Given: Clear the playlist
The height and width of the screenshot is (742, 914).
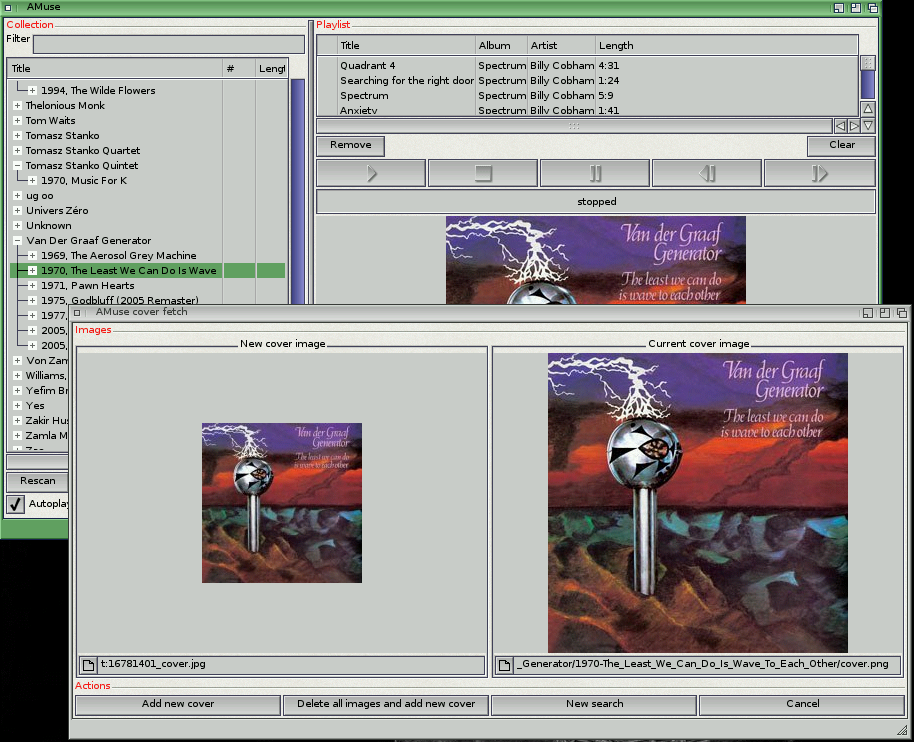Looking at the screenshot, I should click(x=841, y=145).
